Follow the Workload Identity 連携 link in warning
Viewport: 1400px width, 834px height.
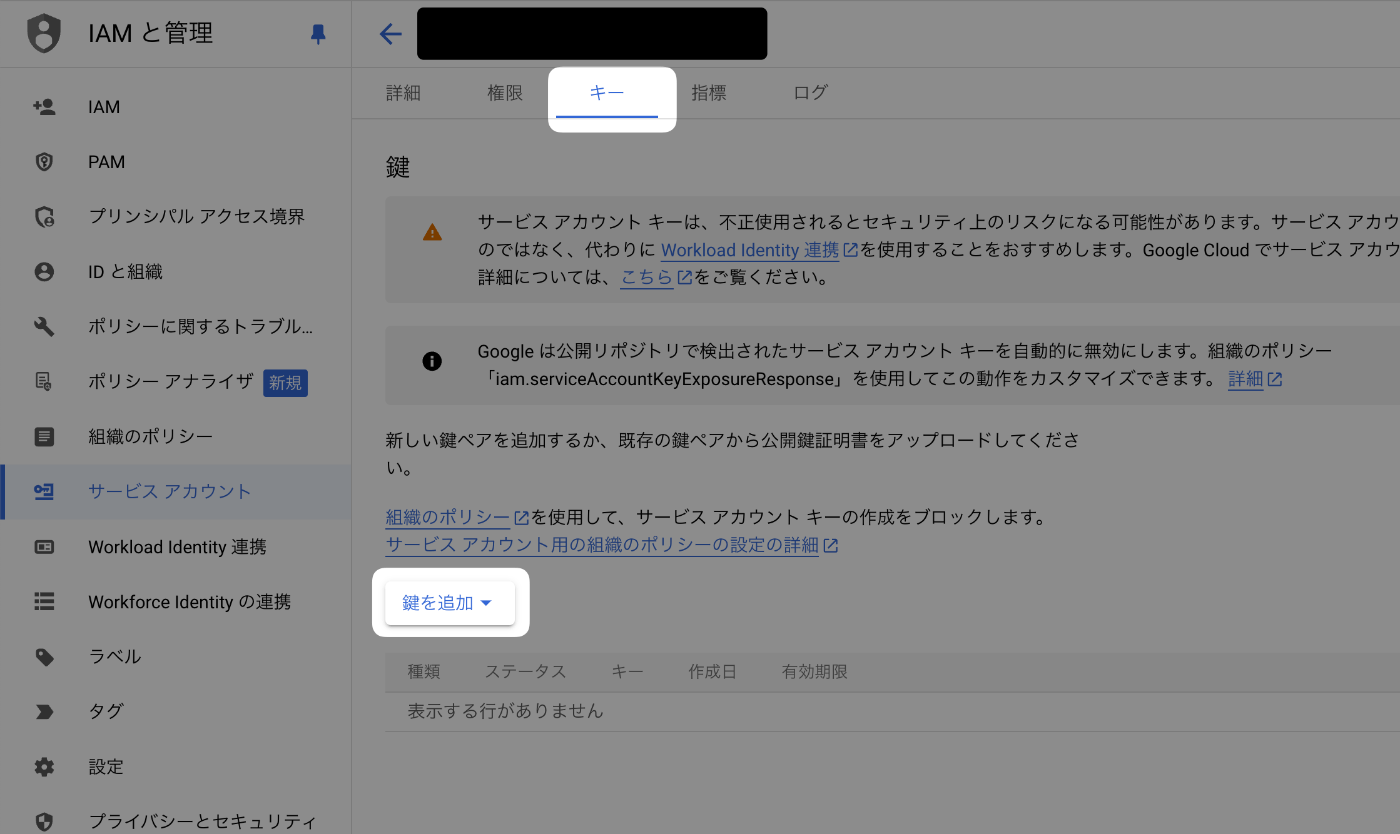(750, 250)
